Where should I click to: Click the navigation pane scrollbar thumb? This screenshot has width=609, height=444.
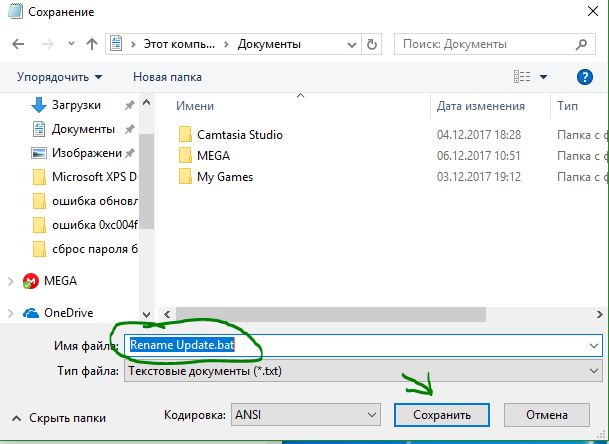pyautogui.click(x=146, y=181)
